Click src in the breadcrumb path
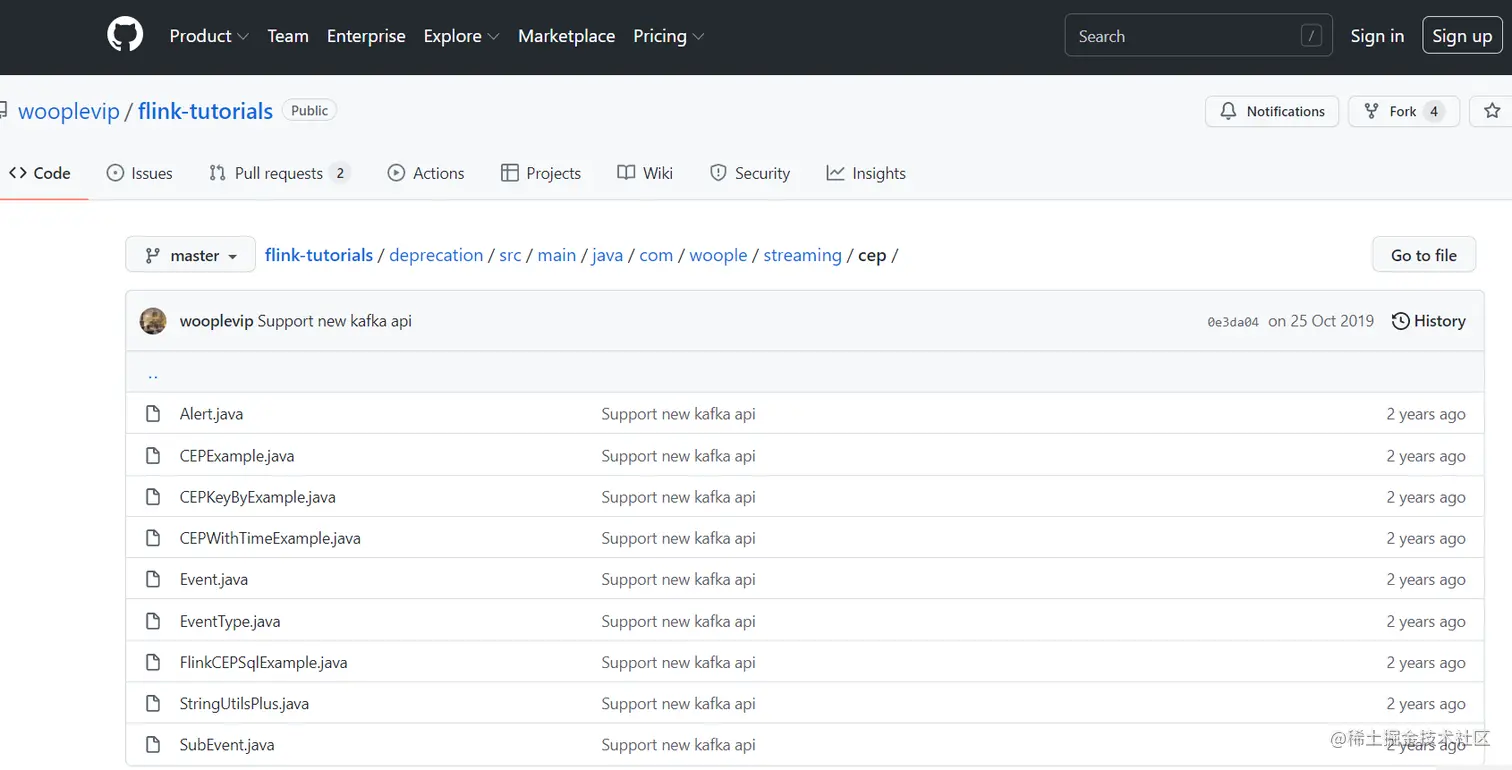Screen dimensions: 1512x770 click(510, 255)
